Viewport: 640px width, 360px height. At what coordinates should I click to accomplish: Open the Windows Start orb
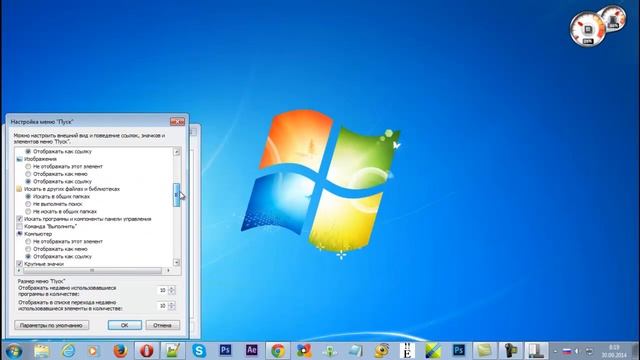tap(14, 351)
